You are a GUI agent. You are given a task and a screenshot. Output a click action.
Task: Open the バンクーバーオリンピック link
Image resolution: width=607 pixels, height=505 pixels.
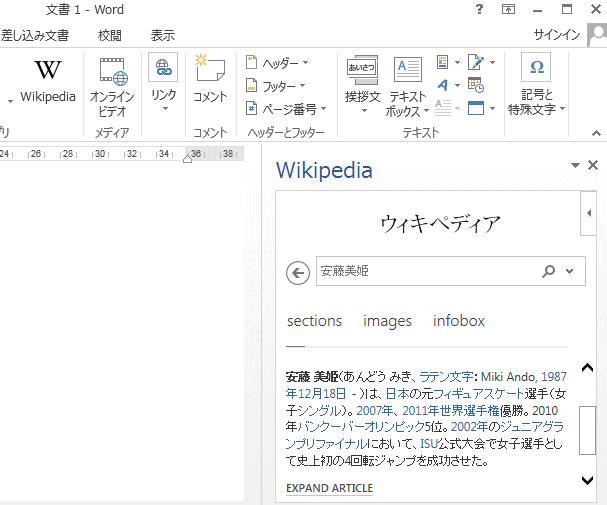point(361,426)
